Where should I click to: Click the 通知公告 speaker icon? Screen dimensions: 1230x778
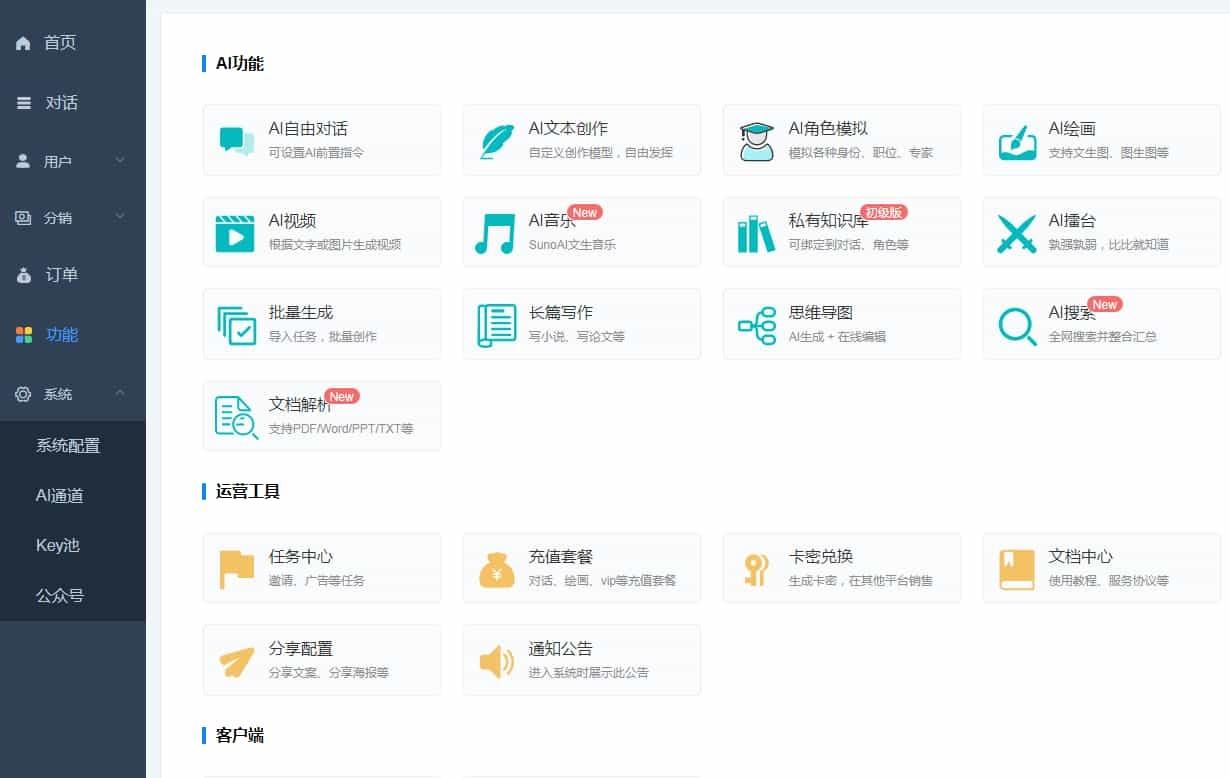pyautogui.click(x=497, y=661)
